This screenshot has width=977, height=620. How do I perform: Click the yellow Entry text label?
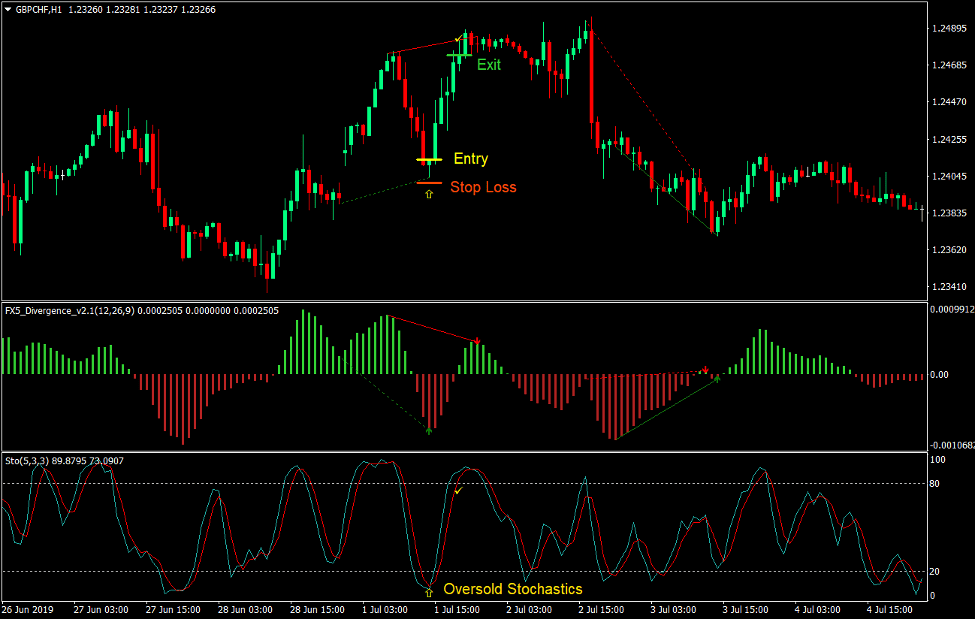point(470,159)
